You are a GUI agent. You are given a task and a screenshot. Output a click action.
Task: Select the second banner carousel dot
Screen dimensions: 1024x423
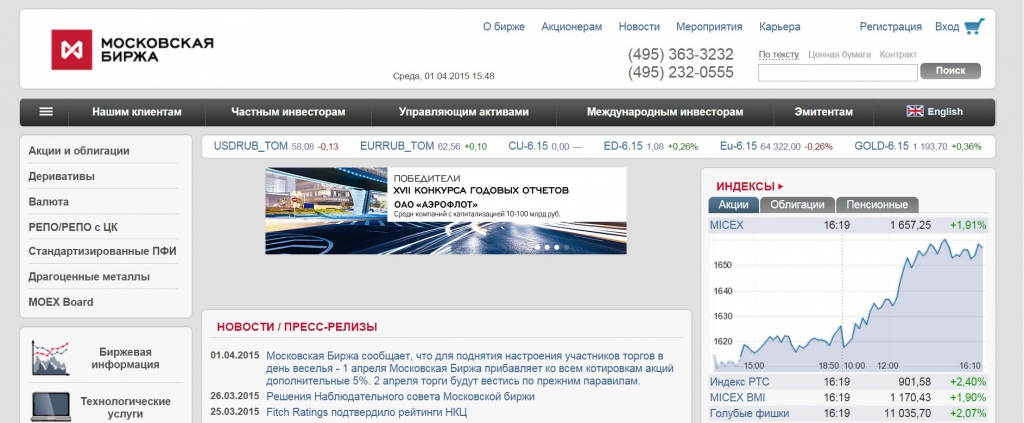pos(547,247)
